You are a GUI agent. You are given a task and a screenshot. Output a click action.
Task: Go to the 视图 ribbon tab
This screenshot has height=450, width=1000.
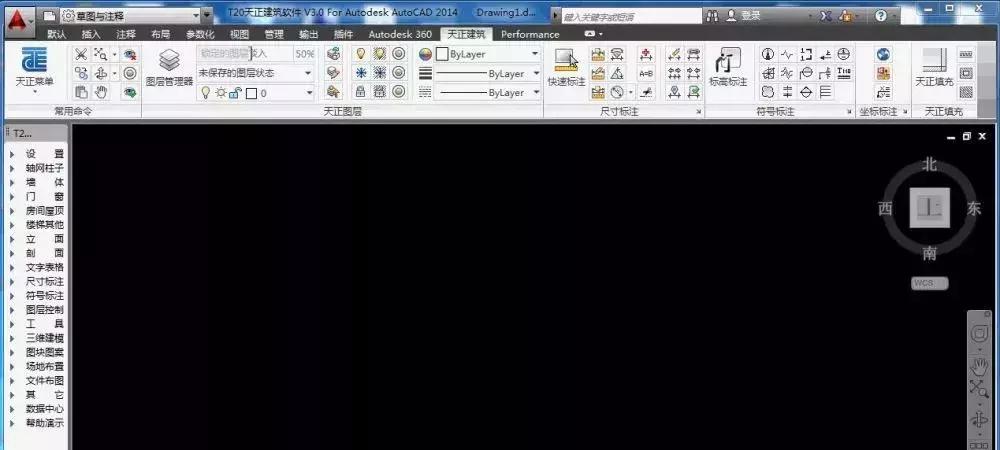(239, 34)
